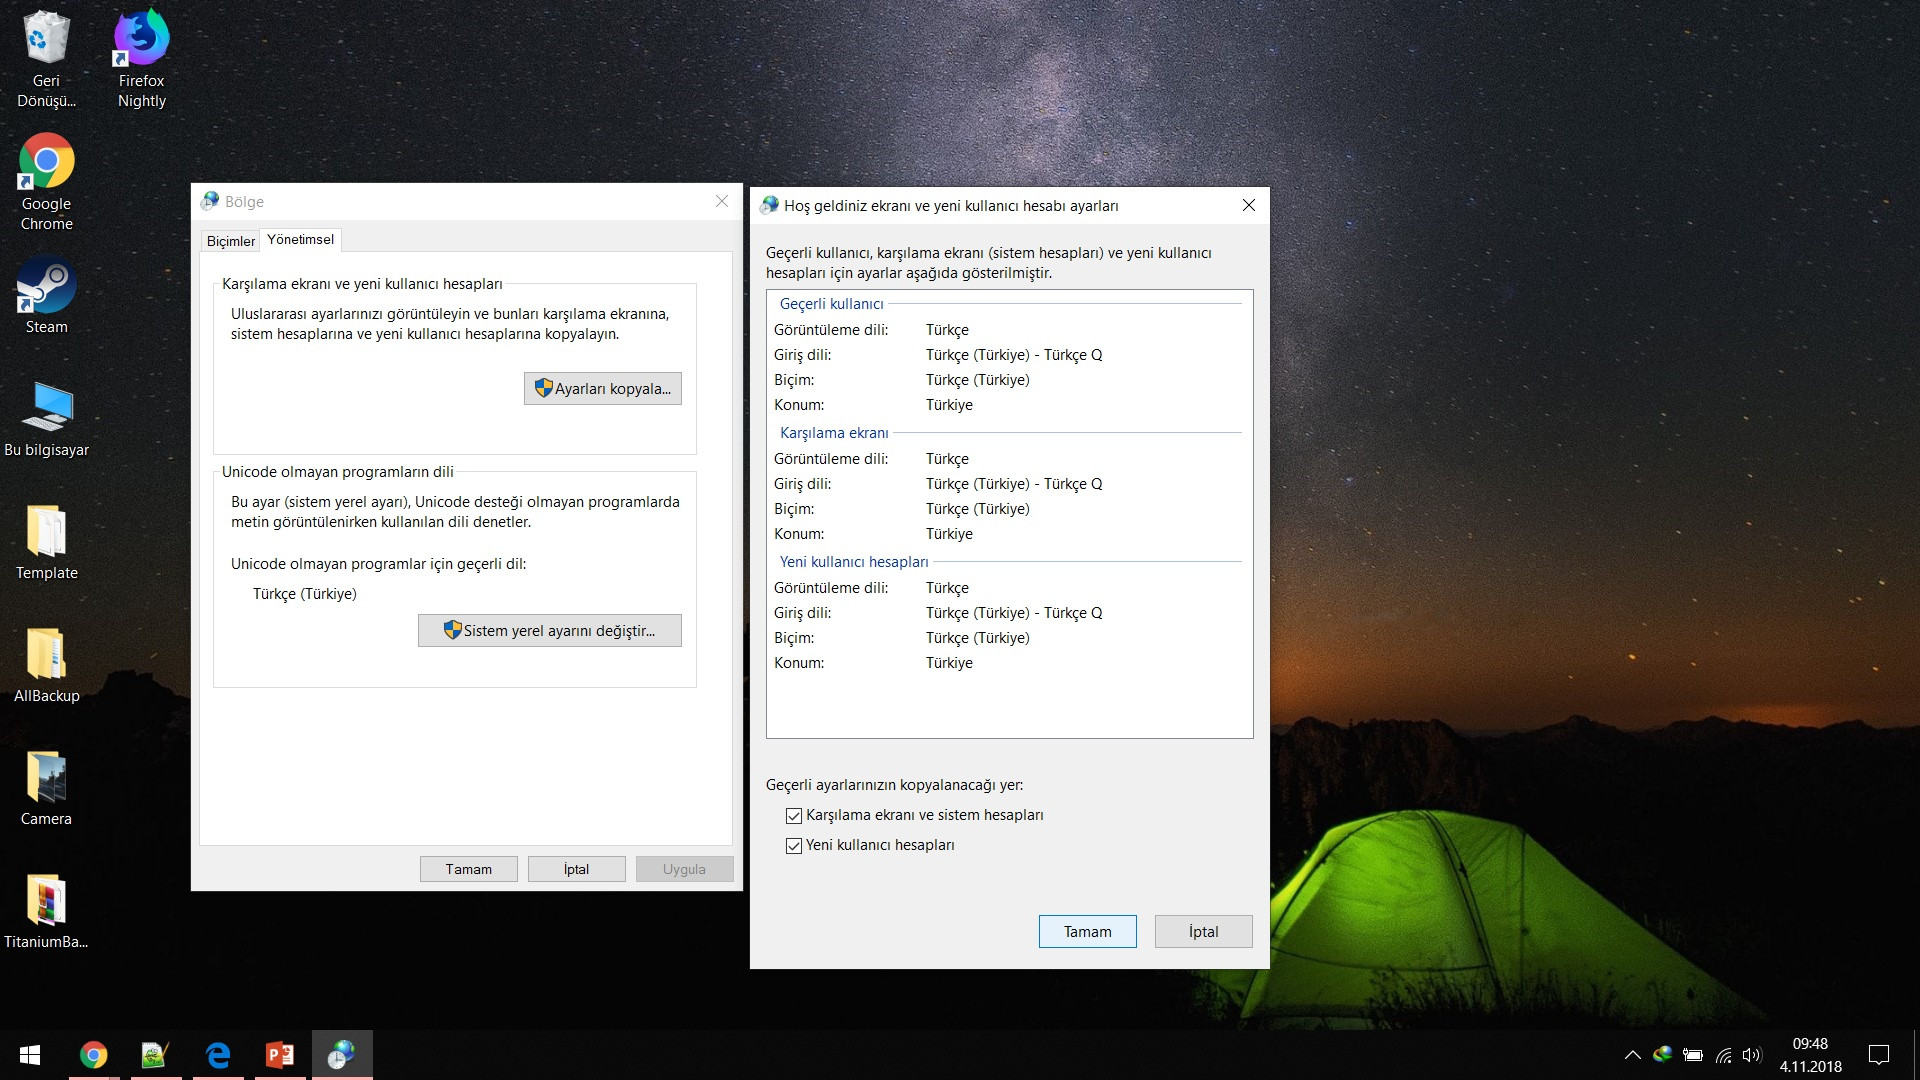1920x1080 pixels.
Task: Open Microsoft Edge from the taskbar
Action: (218, 1055)
